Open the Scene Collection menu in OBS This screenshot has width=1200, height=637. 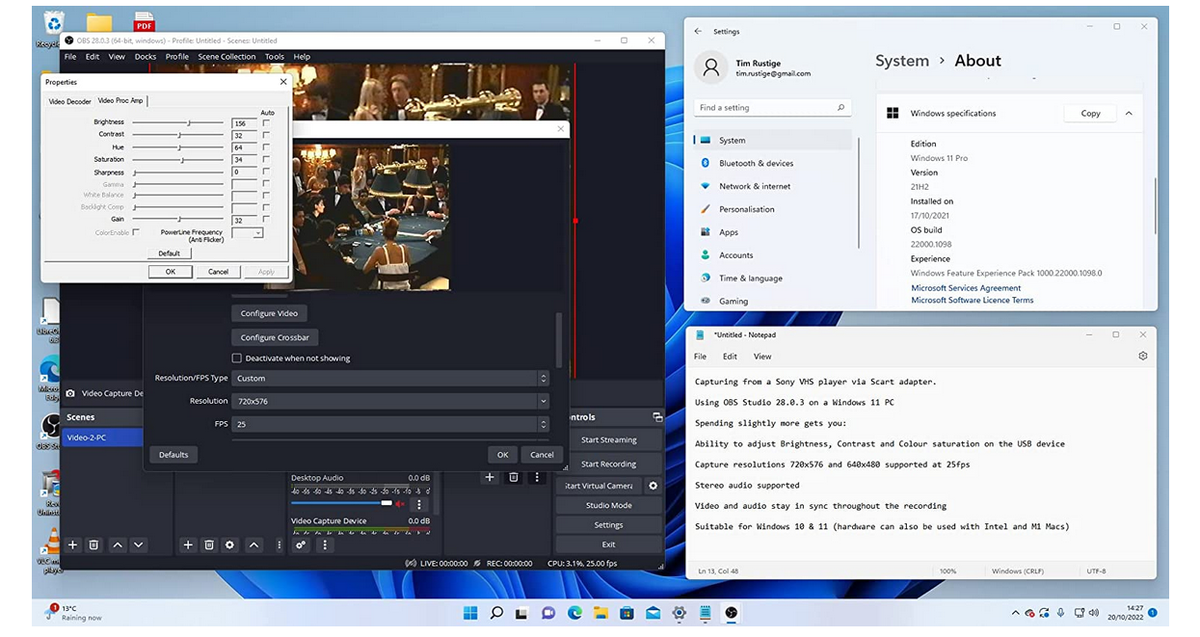tap(226, 57)
